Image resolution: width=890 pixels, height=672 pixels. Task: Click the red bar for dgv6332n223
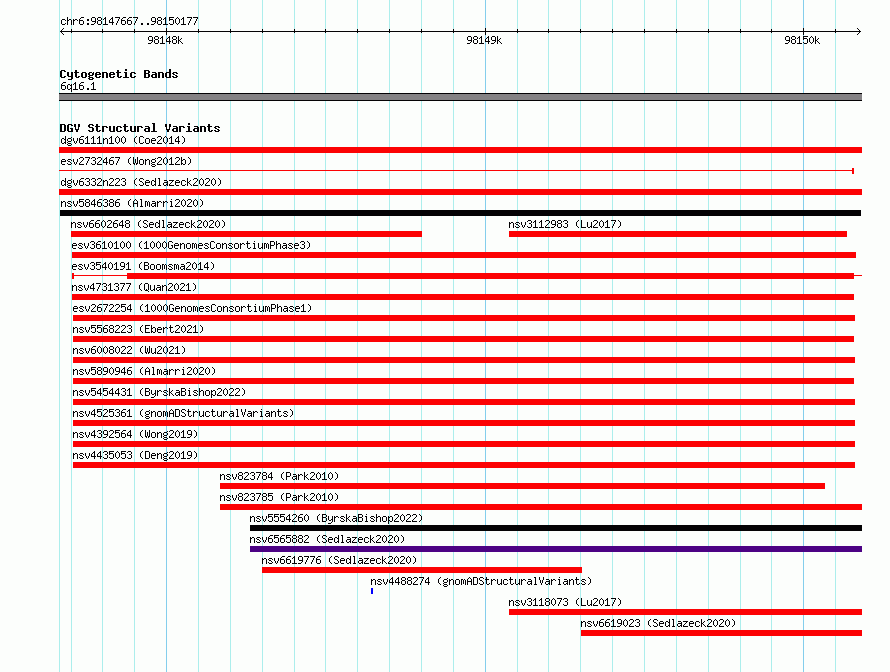(x=460, y=192)
